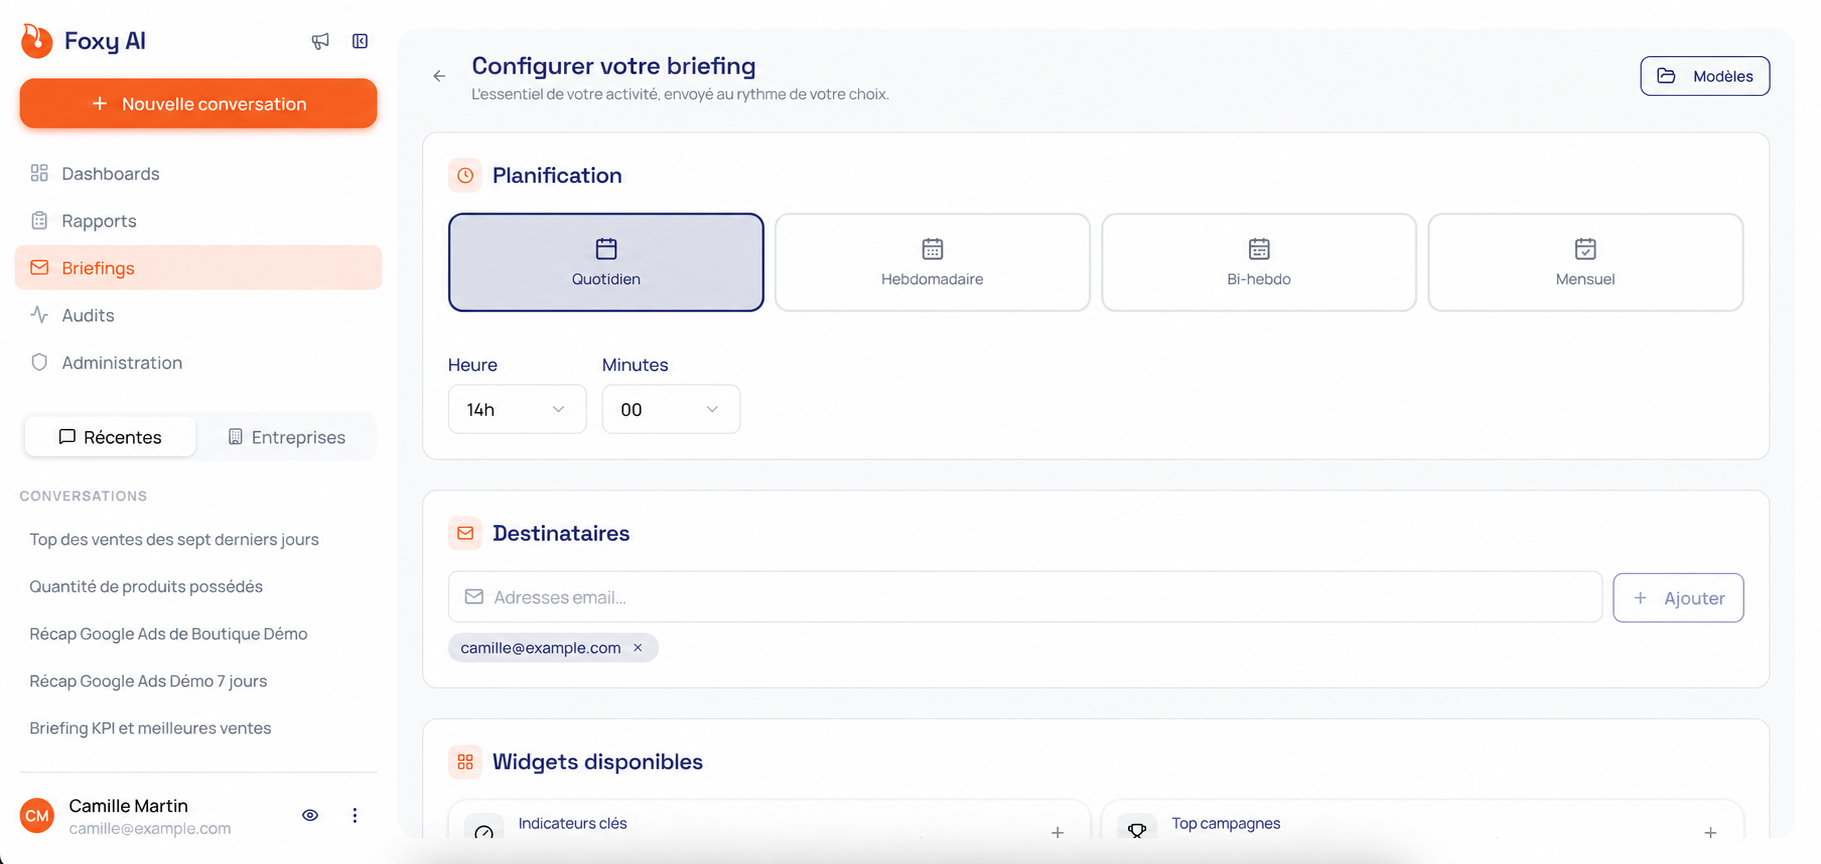Open conversation Top des ventes des sept derniers jours
This screenshot has width=1821, height=864.
coord(174,540)
